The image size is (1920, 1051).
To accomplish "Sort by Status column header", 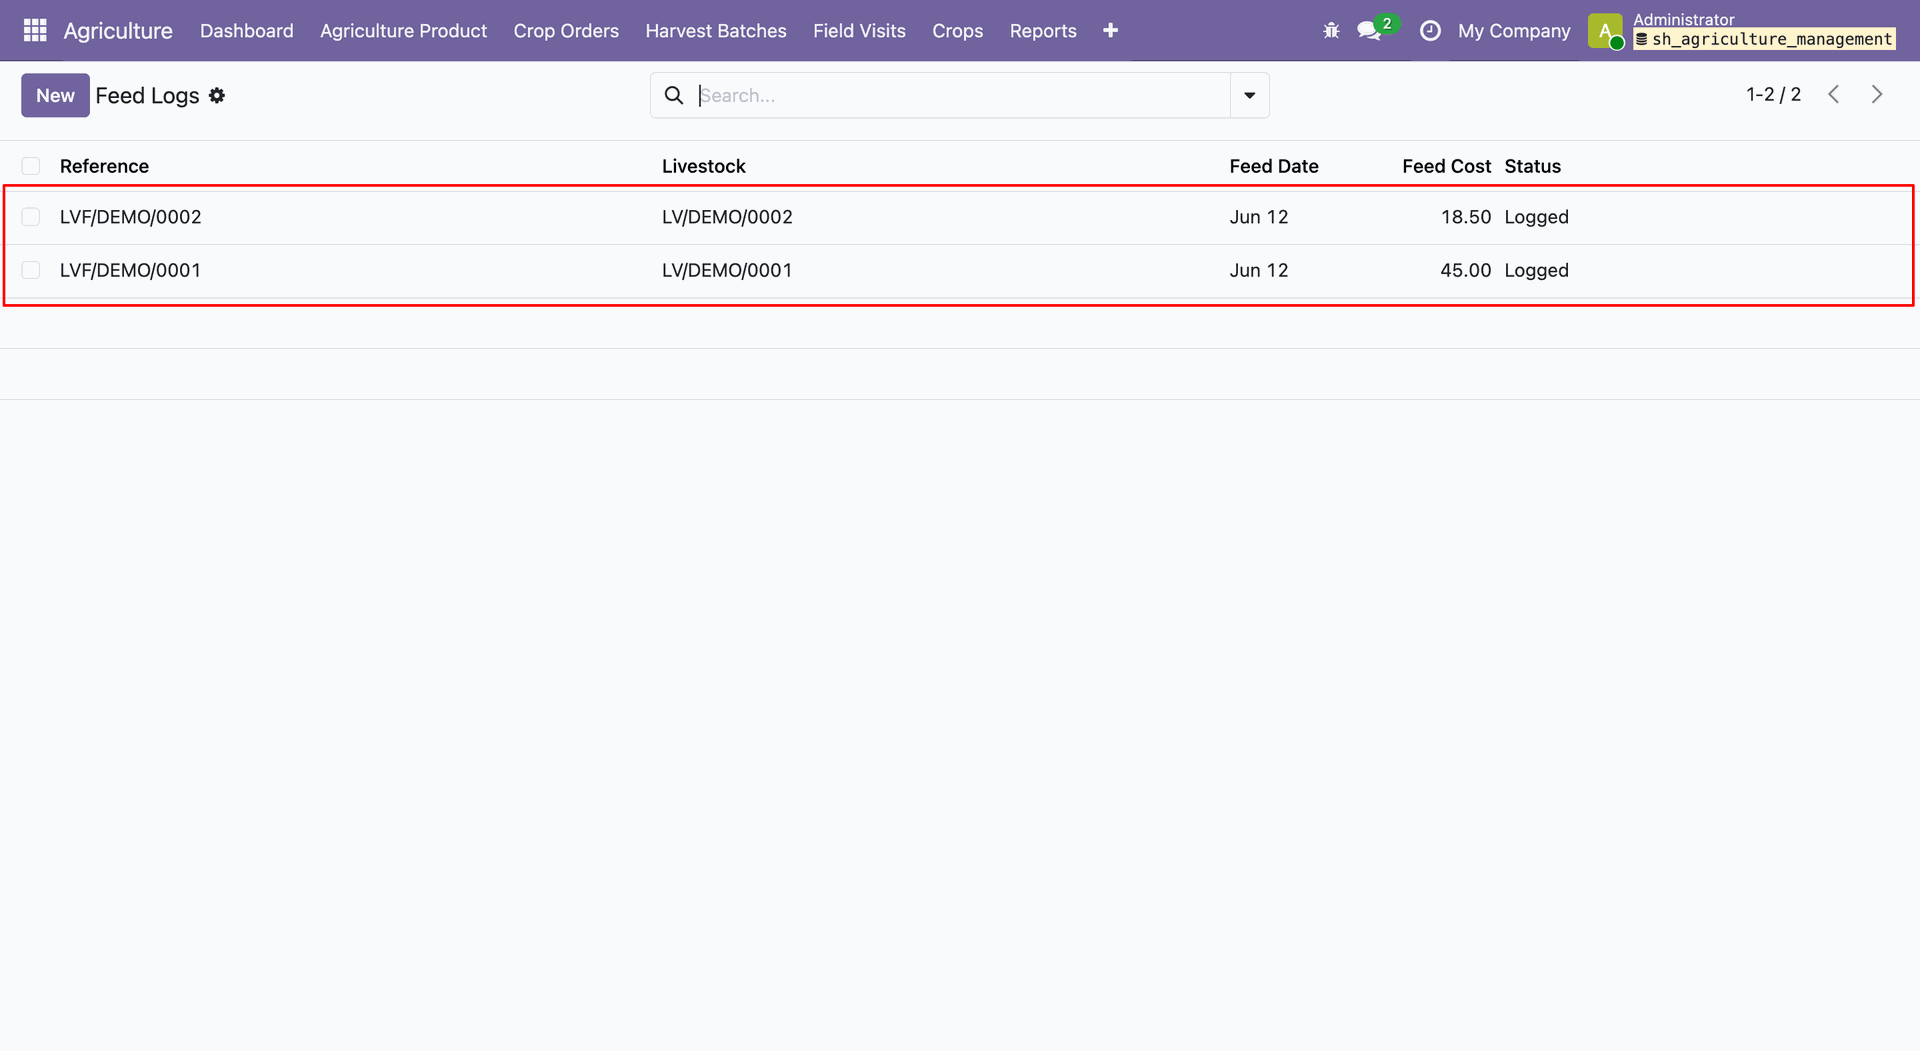I will [1532, 166].
